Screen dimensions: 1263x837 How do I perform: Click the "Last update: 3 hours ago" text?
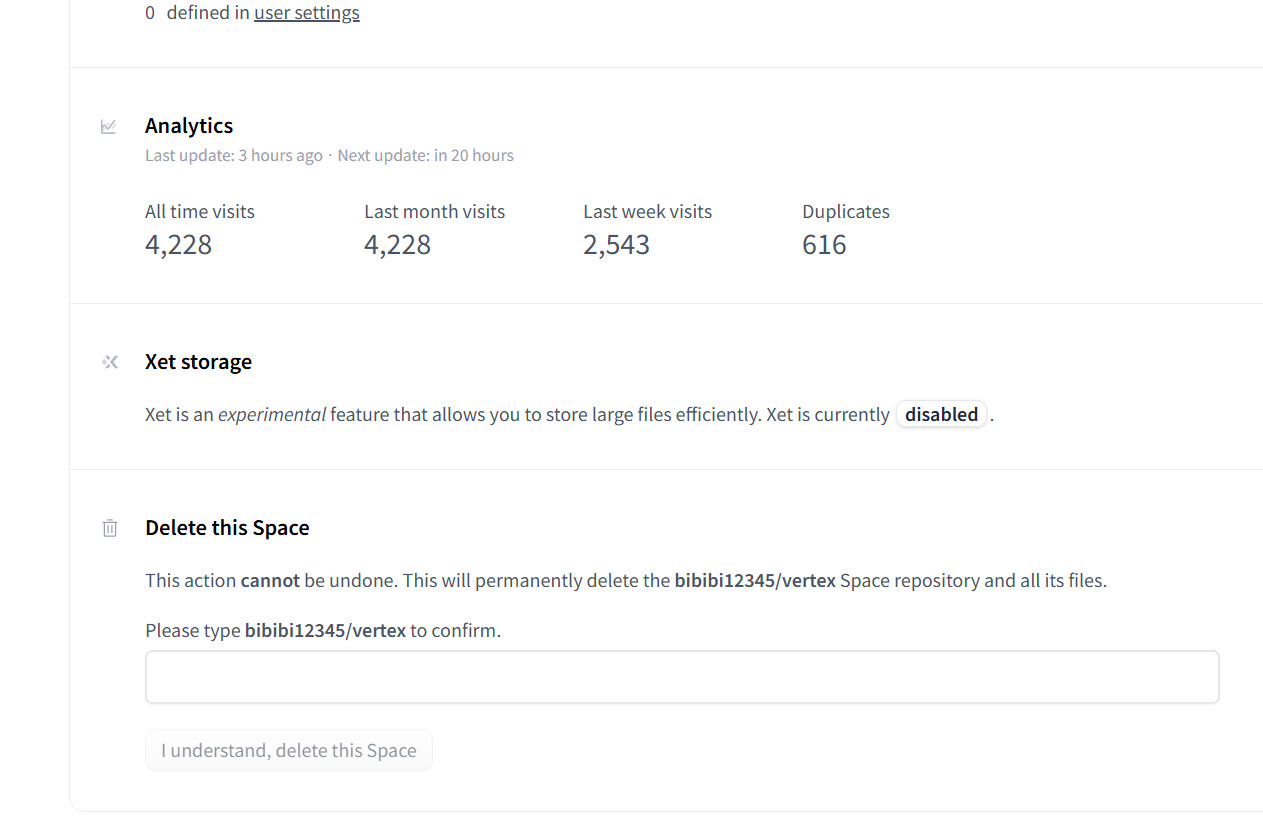[233, 156]
